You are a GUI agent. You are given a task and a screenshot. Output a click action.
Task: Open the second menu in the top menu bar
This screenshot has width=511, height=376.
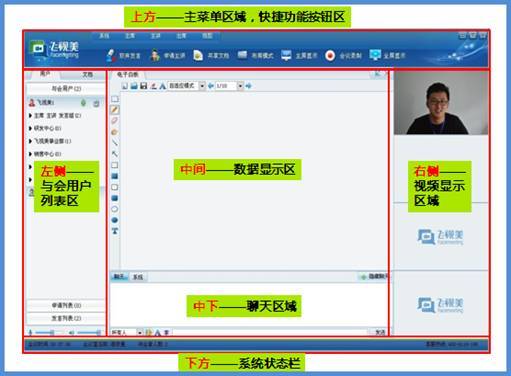click(130, 36)
